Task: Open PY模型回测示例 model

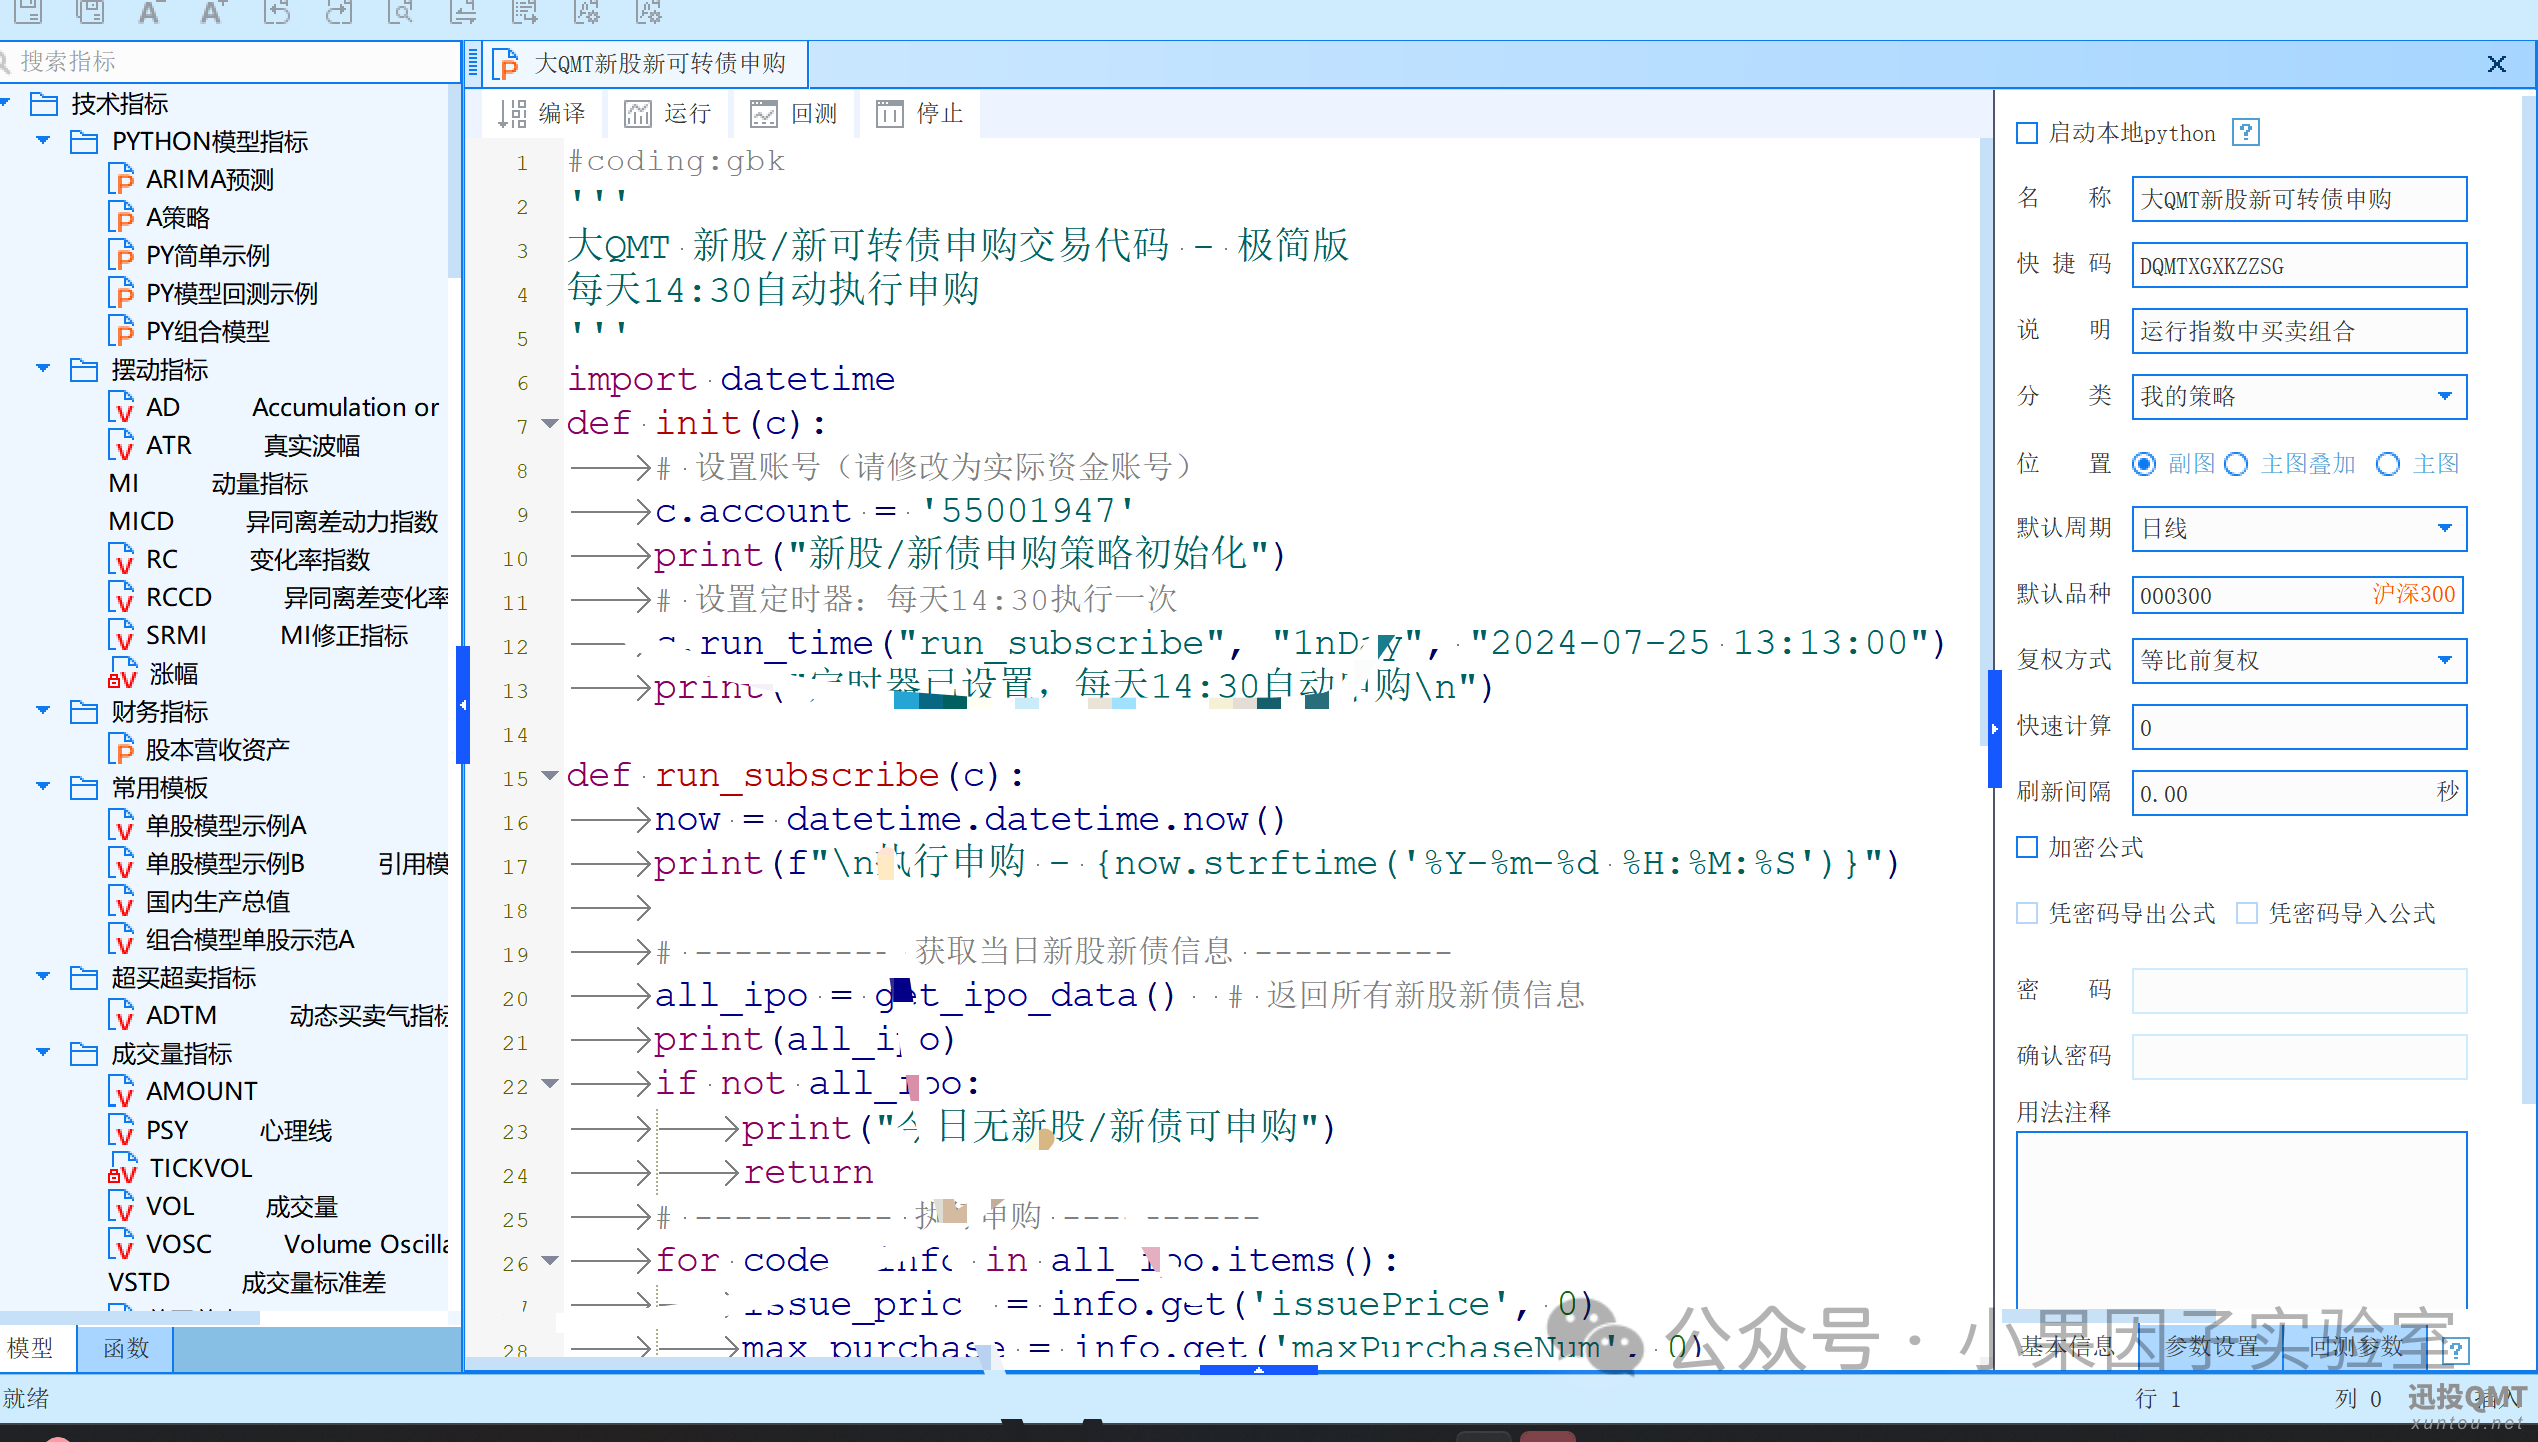Action: [x=214, y=294]
